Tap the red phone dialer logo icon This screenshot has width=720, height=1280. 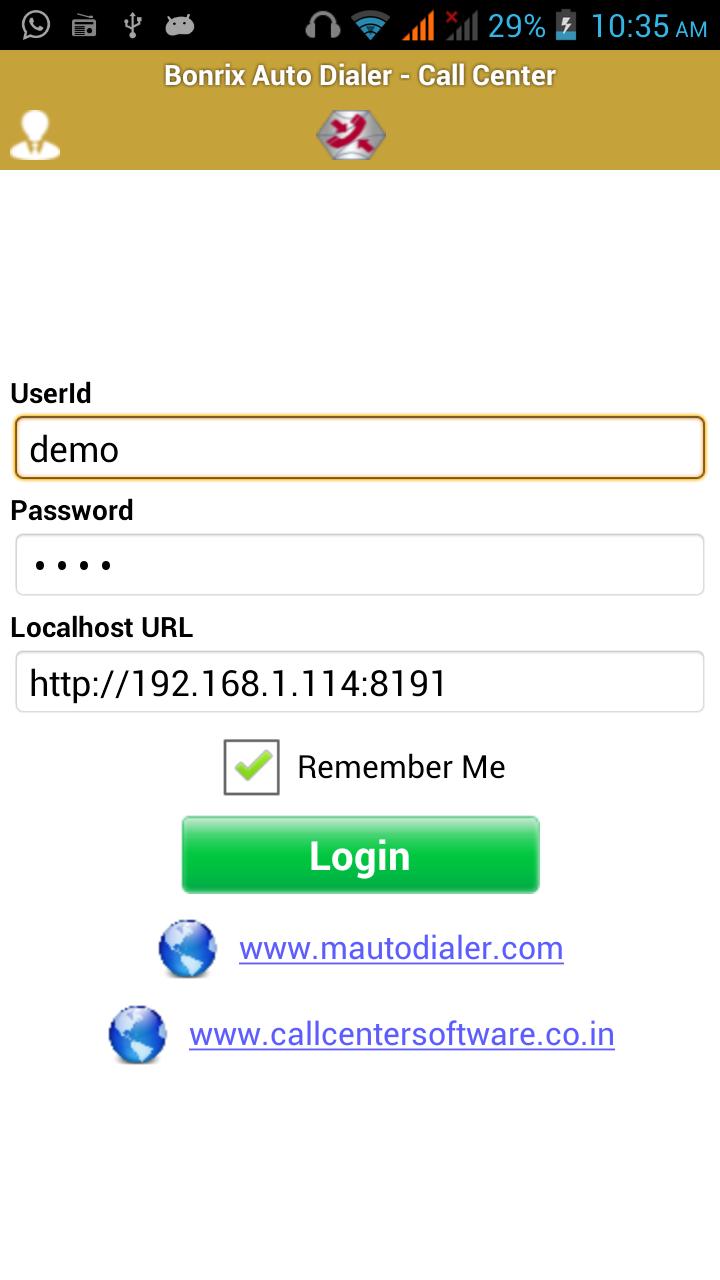351,135
